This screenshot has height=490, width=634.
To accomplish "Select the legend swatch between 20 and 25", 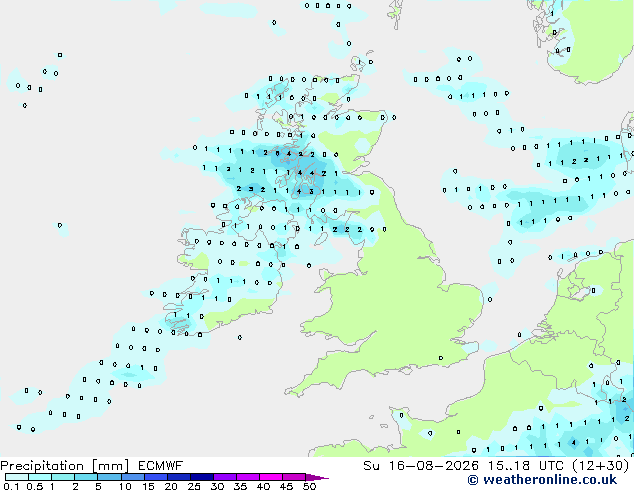I will point(179,477).
